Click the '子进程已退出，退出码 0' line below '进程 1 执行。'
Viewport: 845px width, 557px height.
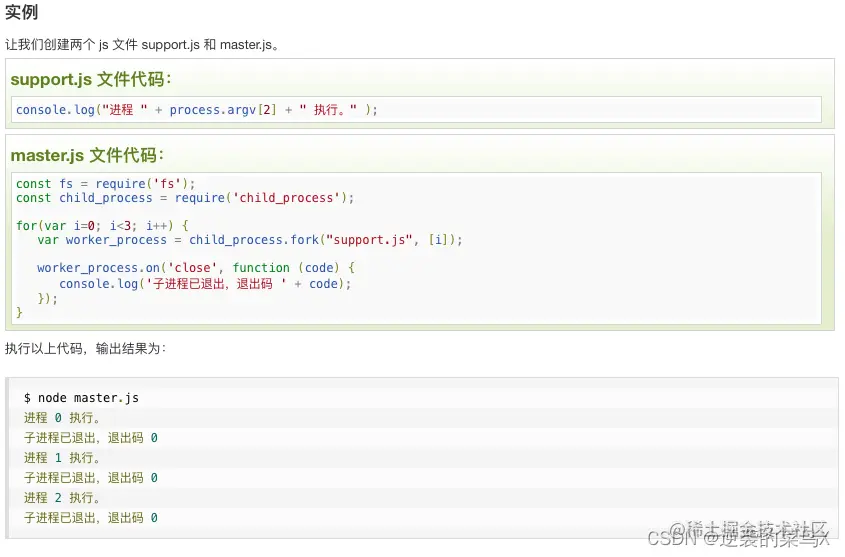[x=91, y=478]
